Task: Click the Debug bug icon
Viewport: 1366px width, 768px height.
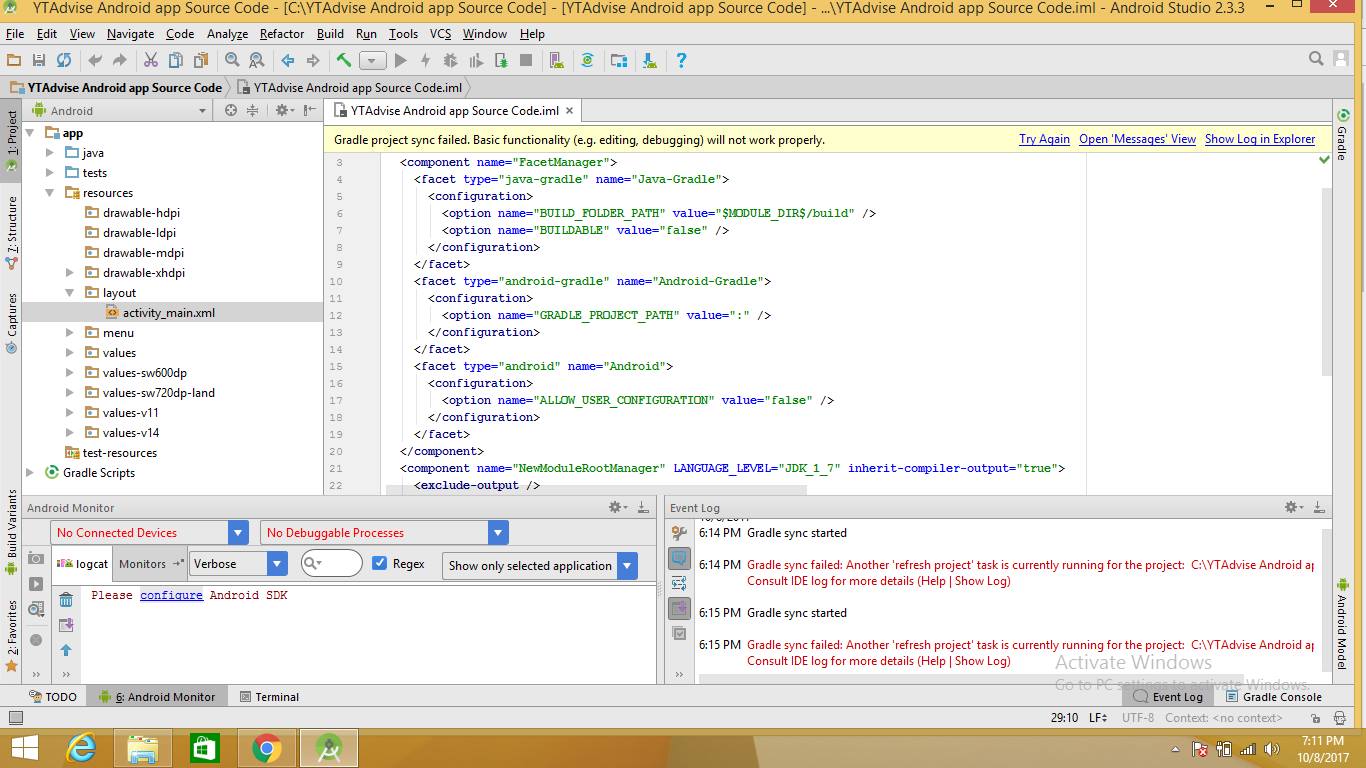Action: pos(450,61)
